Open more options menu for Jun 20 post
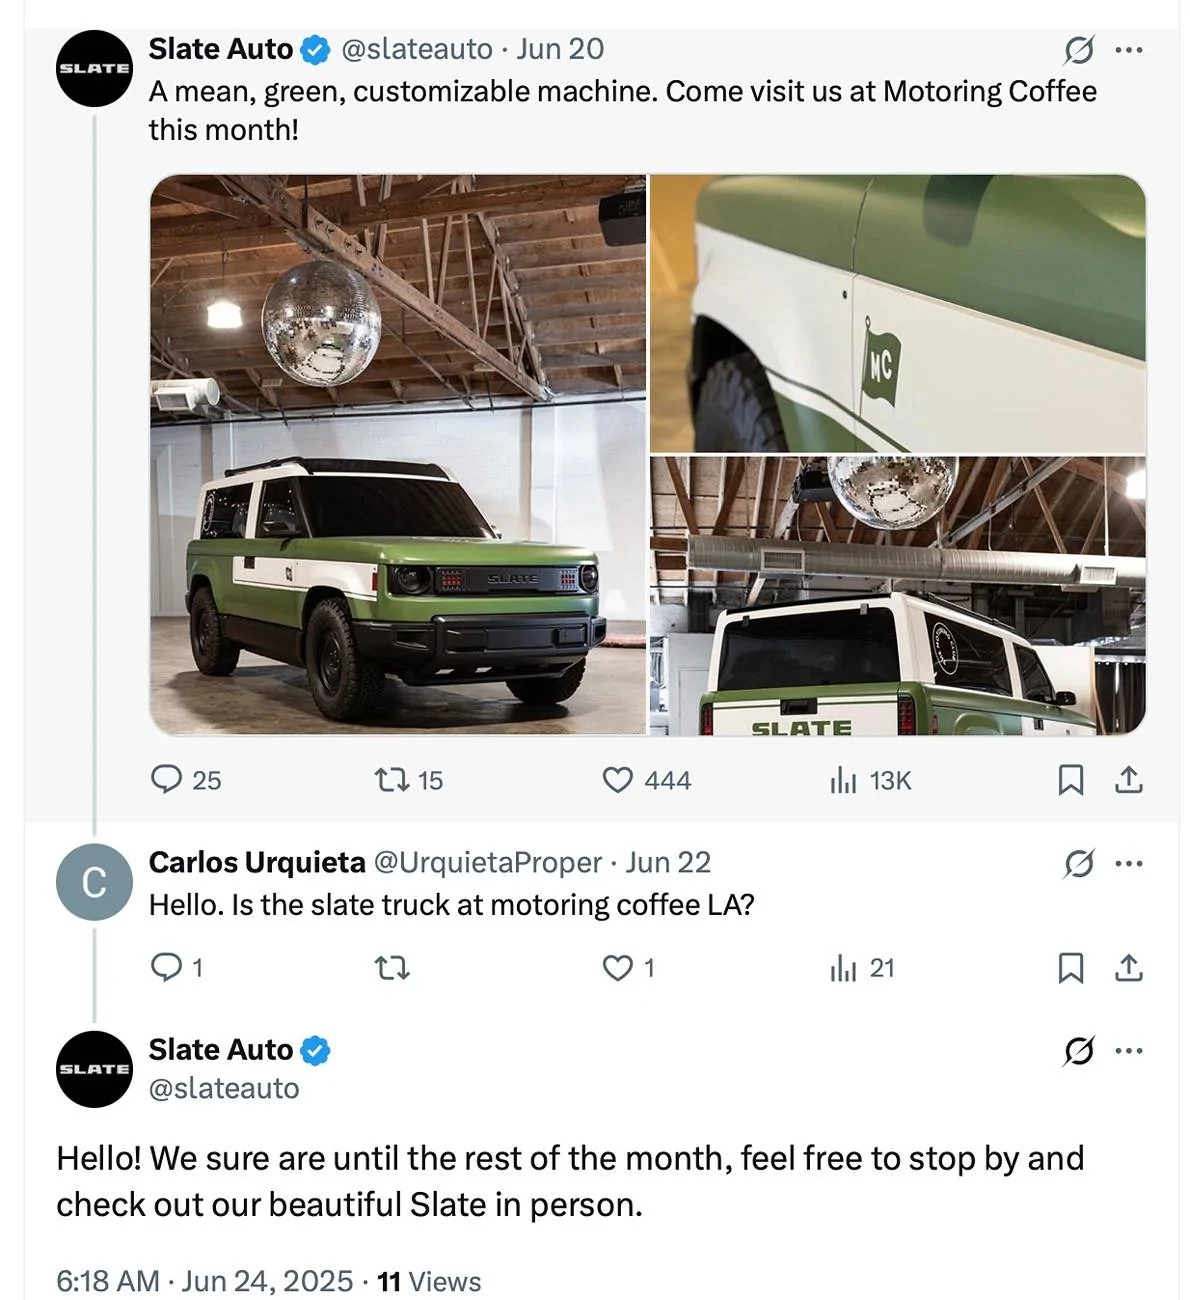1190x1300 pixels. point(1128,49)
